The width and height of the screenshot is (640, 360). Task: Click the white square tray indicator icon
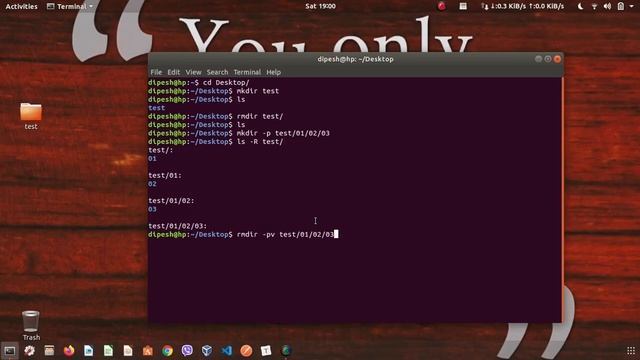tap(463, 6)
